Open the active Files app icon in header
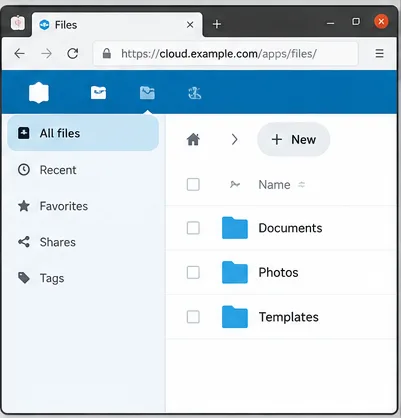The image size is (401, 418). [147, 93]
